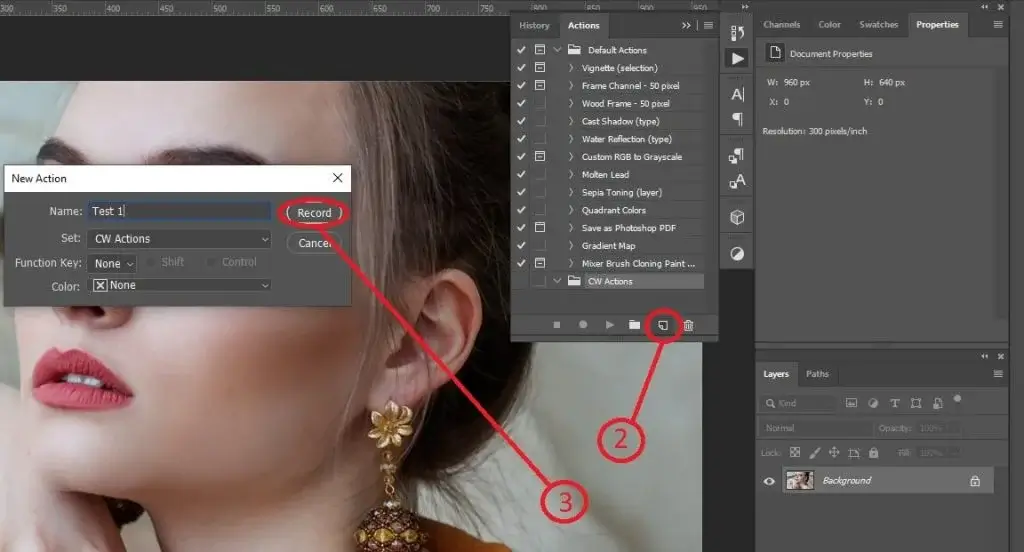Click the trash icon in Actions panel
The width and height of the screenshot is (1024, 552).
(x=688, y=325)
